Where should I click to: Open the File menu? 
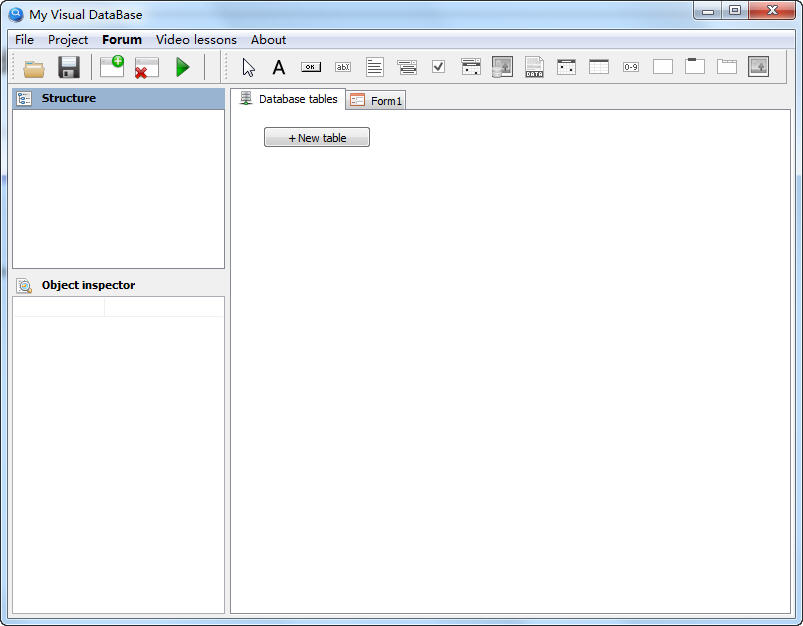pyautogui.click(x=24, y=40)
